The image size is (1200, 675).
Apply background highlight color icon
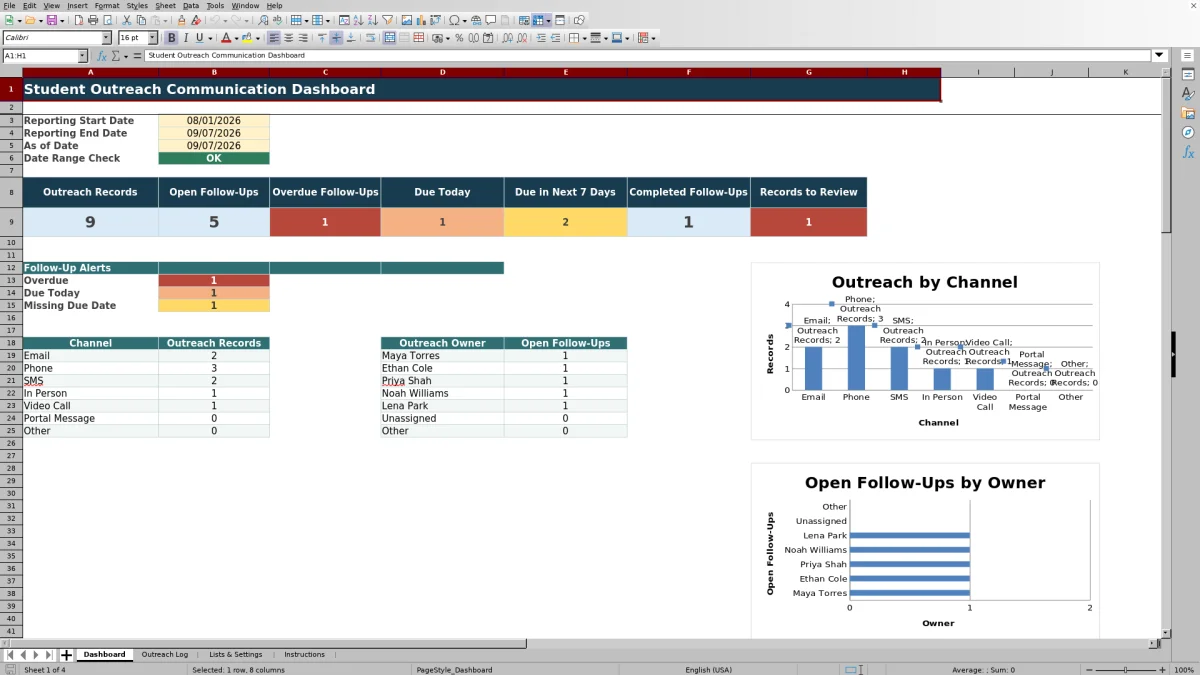[x=246, y=38]
